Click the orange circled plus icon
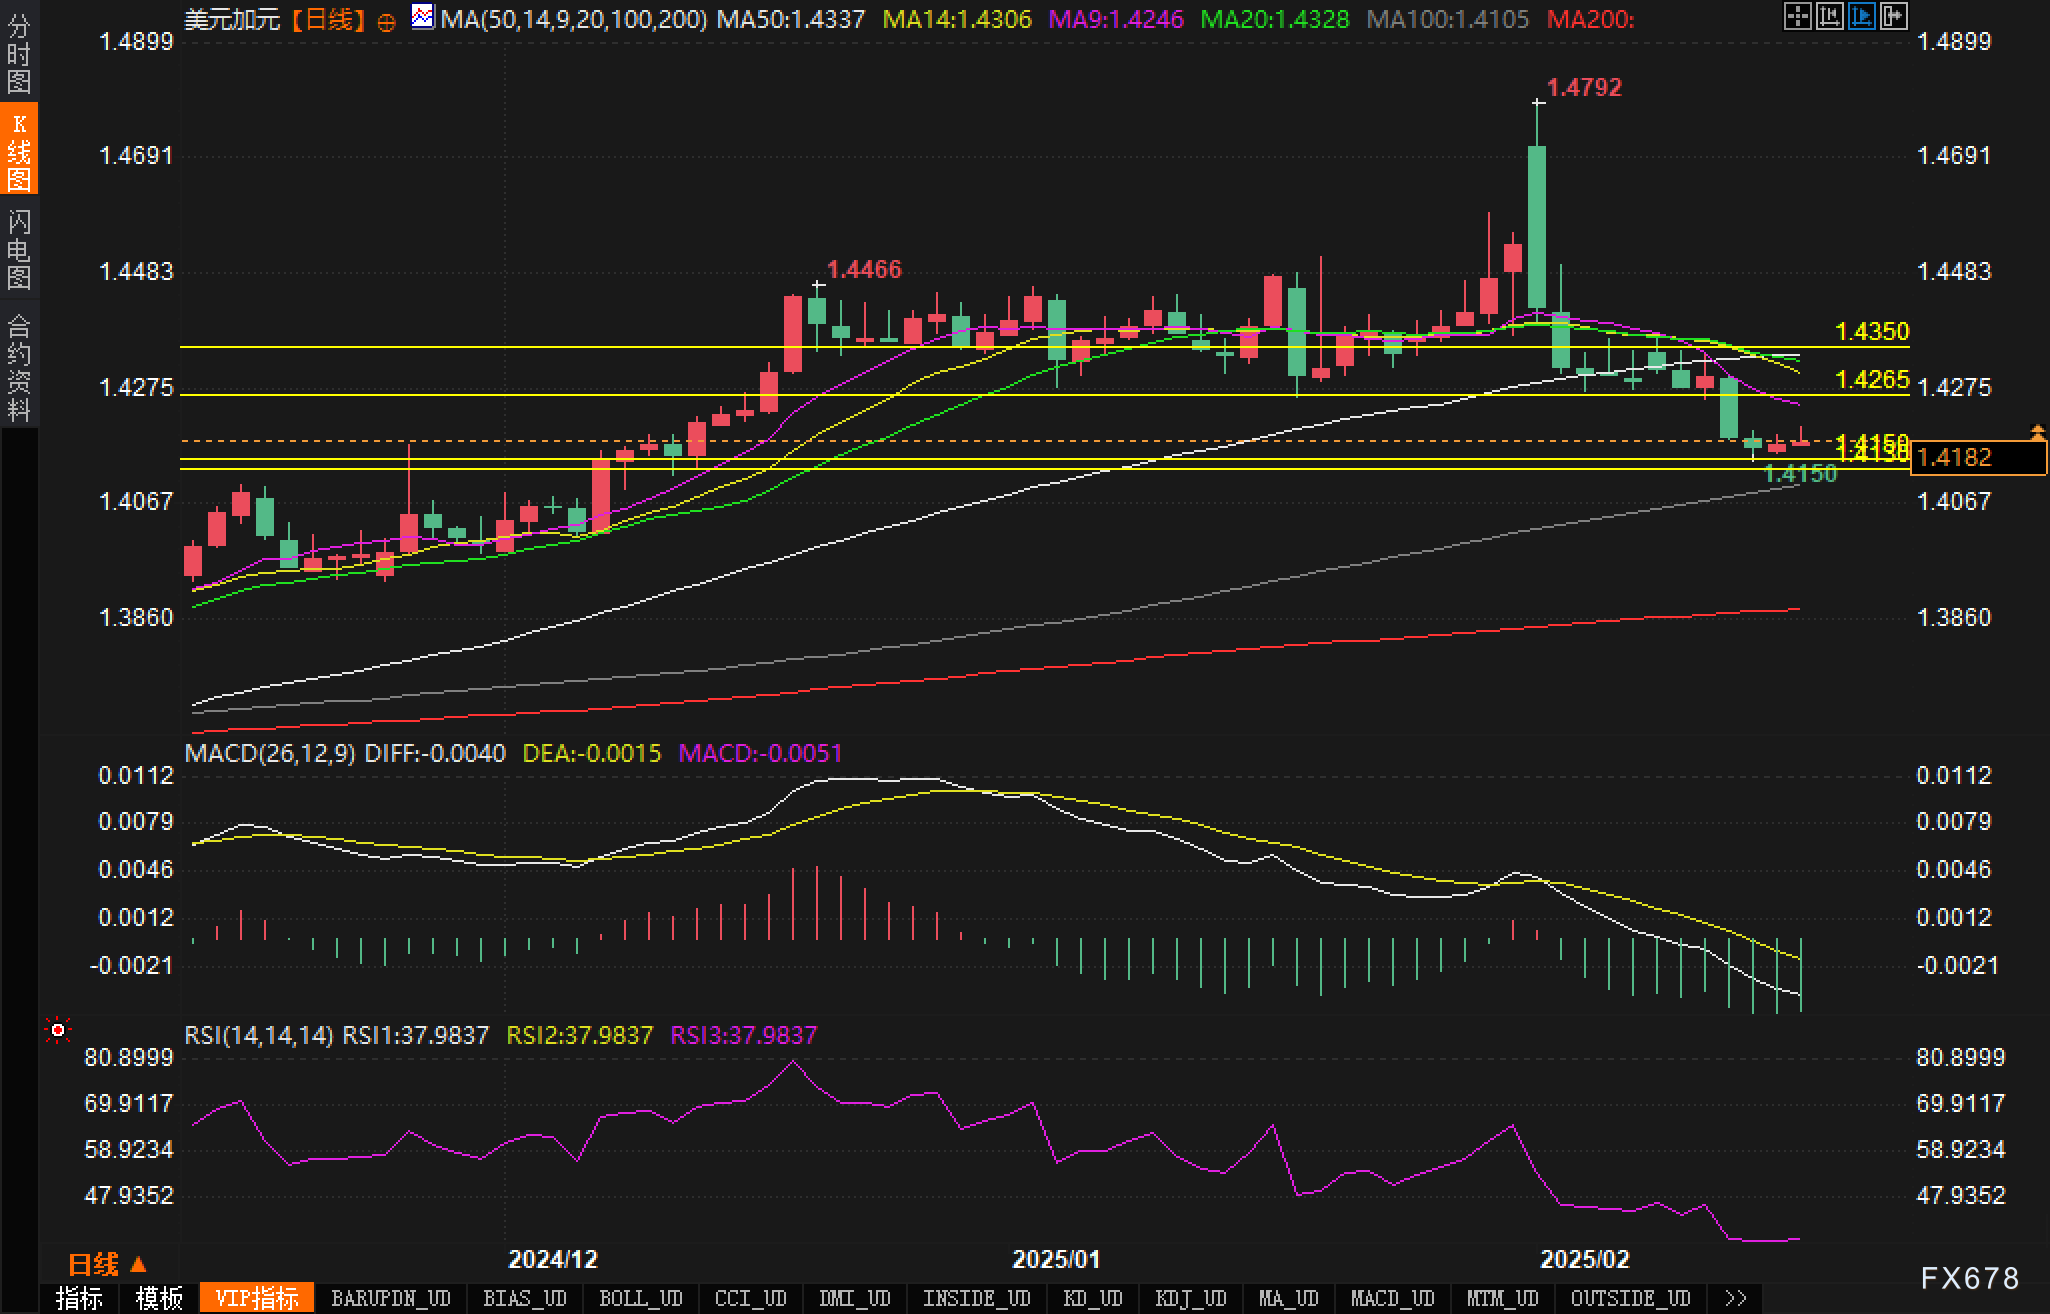This screenshot has height=1314, width=2050. click(387, 21)
